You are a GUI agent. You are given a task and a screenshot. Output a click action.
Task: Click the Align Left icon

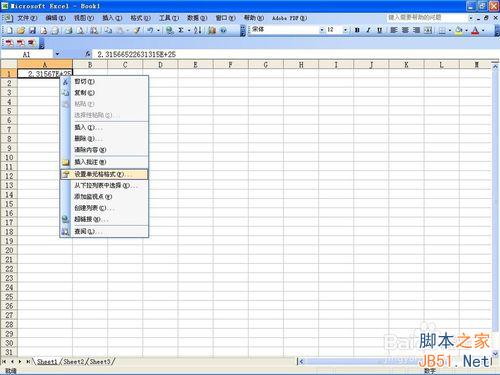pos(394,30)
